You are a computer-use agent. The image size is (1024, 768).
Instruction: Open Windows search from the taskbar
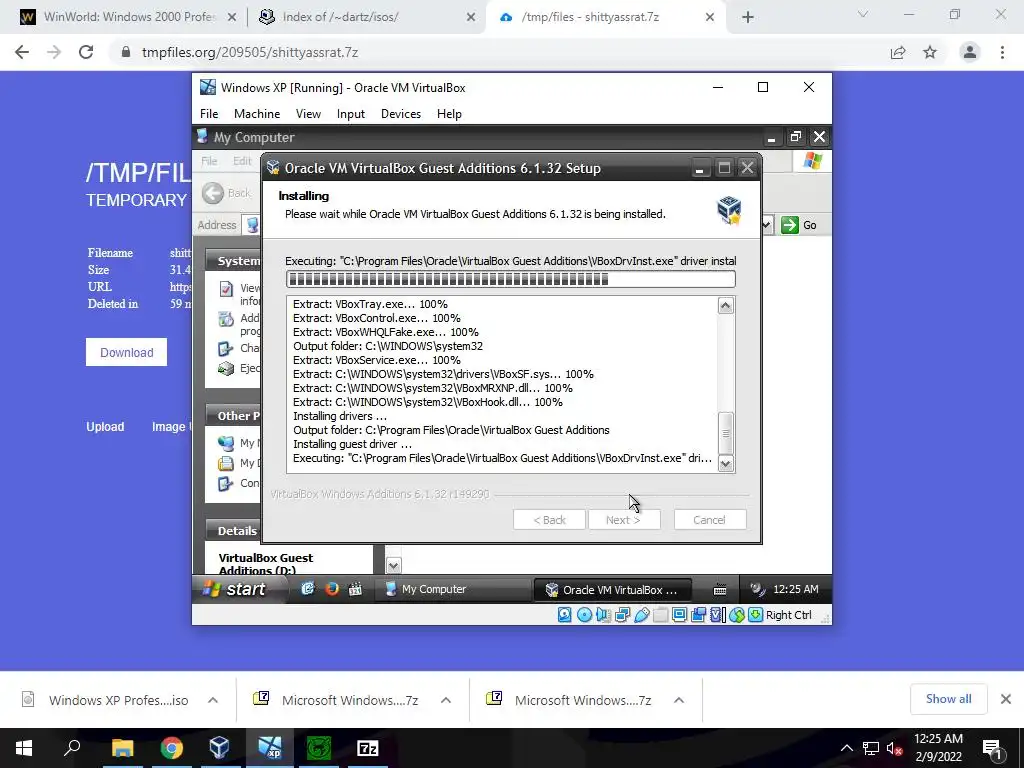72,748
